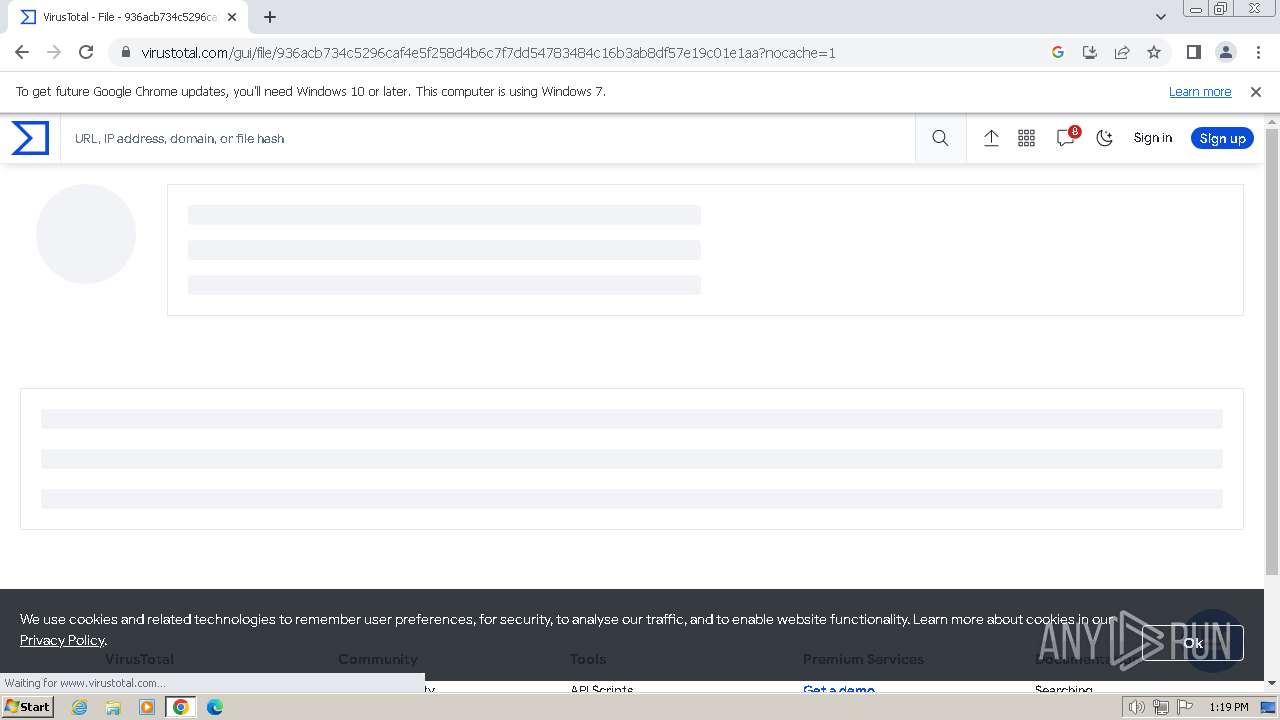The height and width of the screenshot is (720, 1280).
Task: Click the Chrome taskbar icon
Action: pyautogui.click(x=181, y=707)
